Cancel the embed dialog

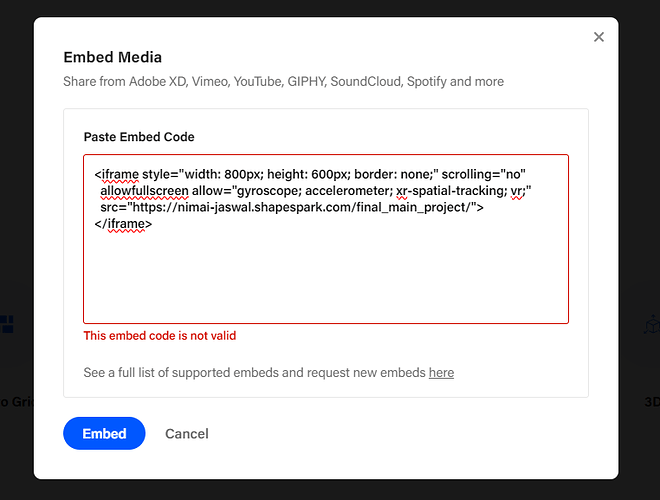pos(186,434)
